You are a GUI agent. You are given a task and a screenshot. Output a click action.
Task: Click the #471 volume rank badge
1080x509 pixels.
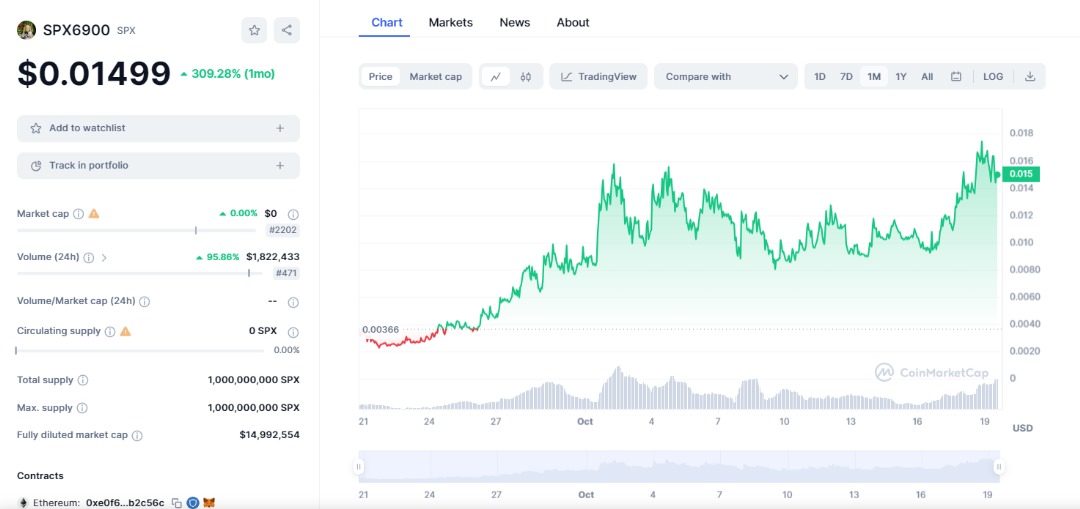pos(286,273)
